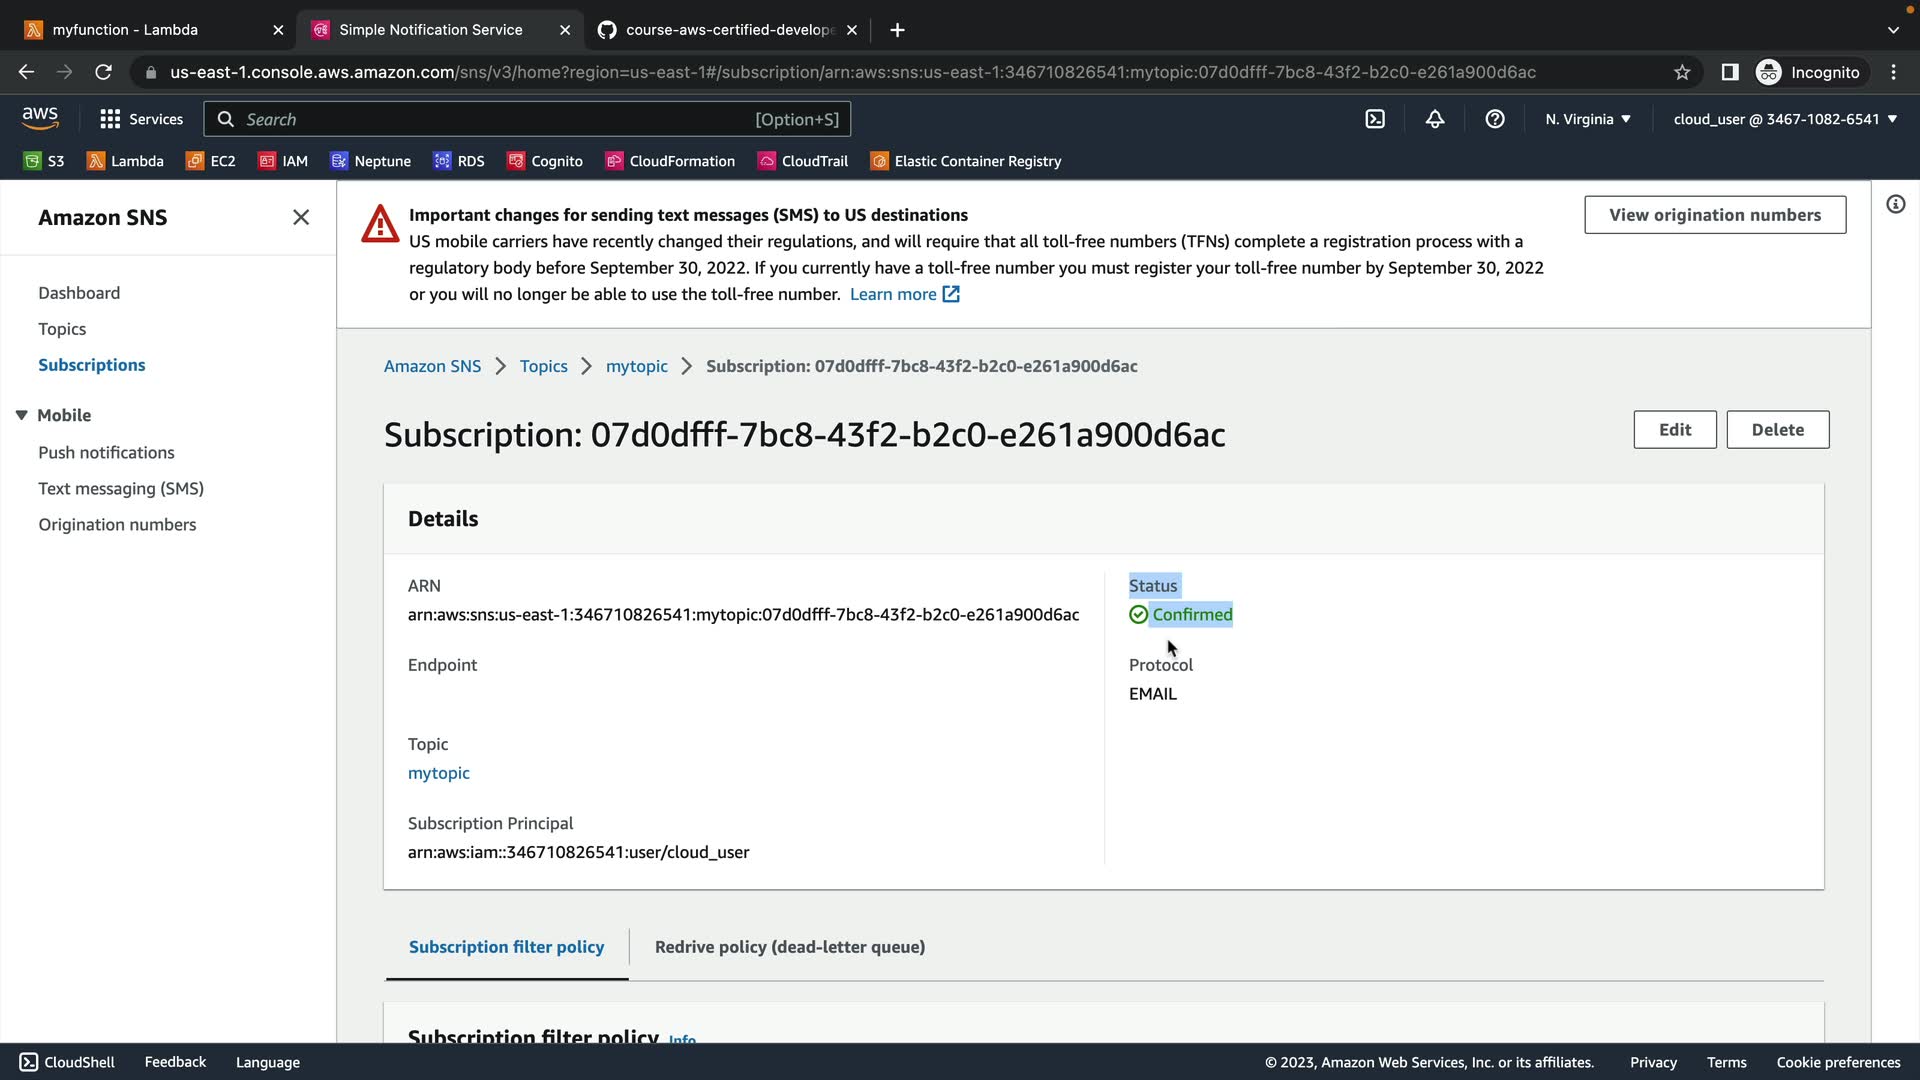Open the info panel icon at right
The width and height of the screenshot is (1920, 1080).
point(1895,205)
